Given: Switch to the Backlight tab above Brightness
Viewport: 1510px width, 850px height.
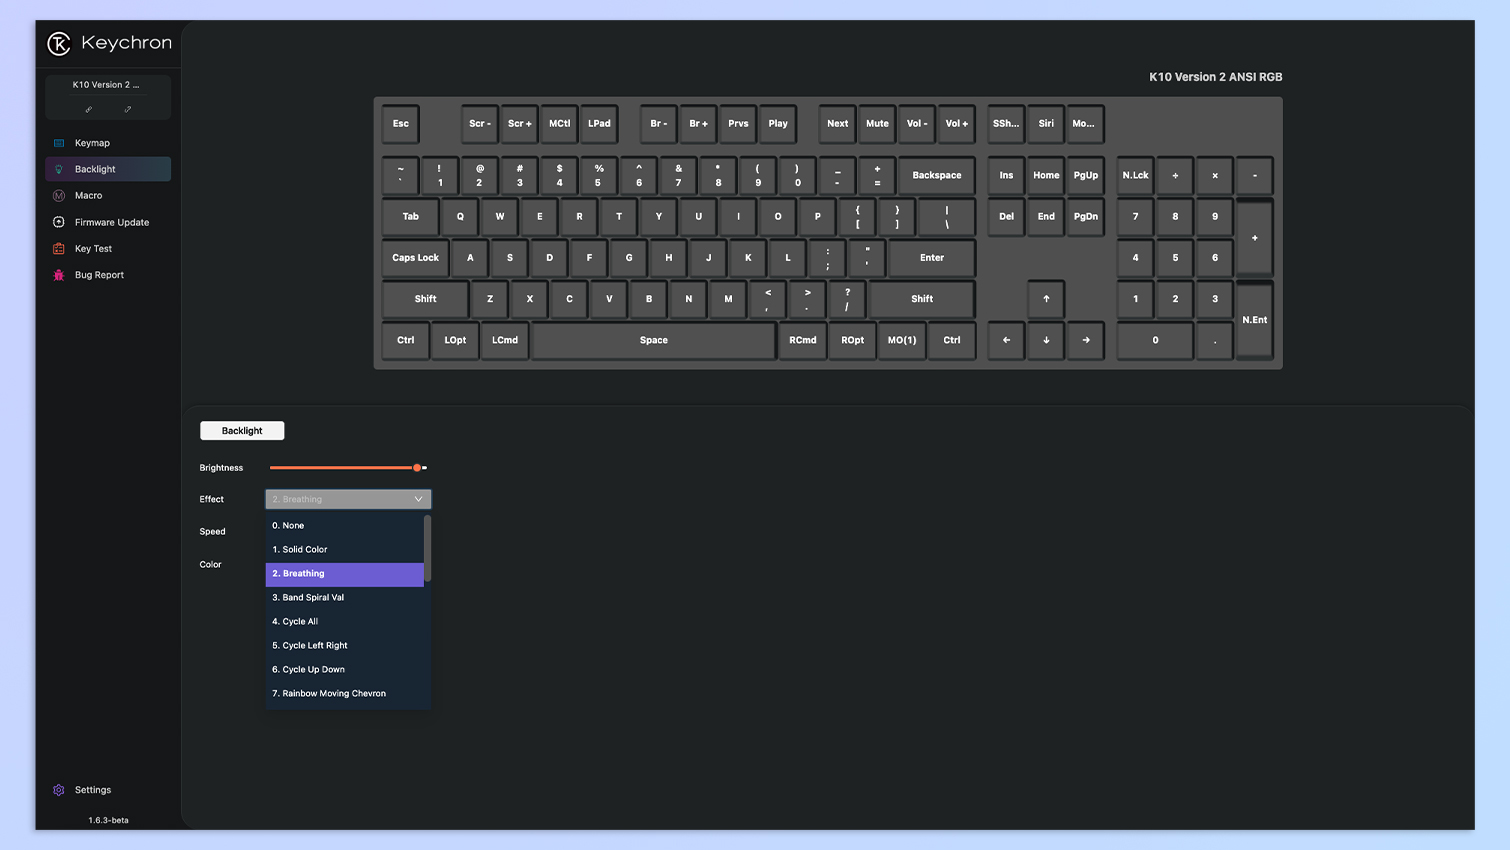Looking at the screenshot, I should [x=242, y=431].
